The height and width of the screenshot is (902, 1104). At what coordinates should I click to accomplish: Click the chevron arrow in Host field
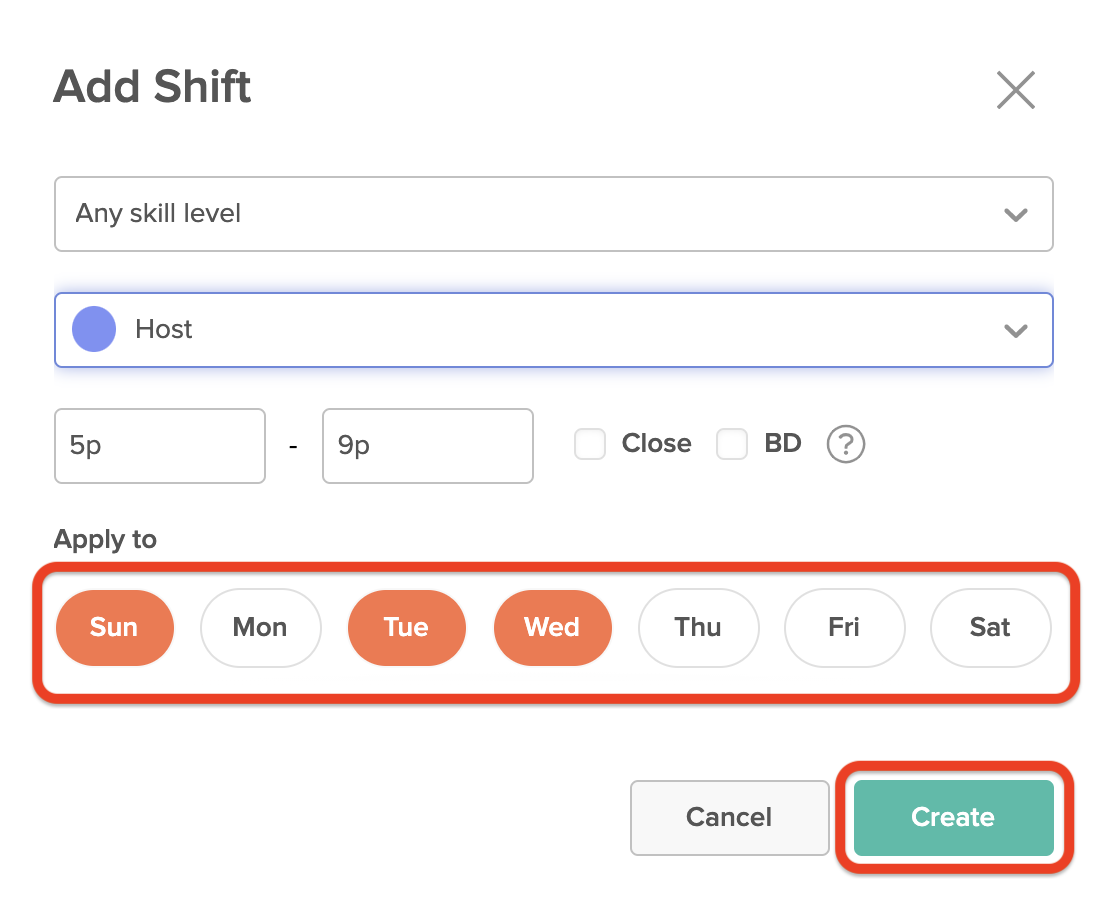pos(1015,331)
